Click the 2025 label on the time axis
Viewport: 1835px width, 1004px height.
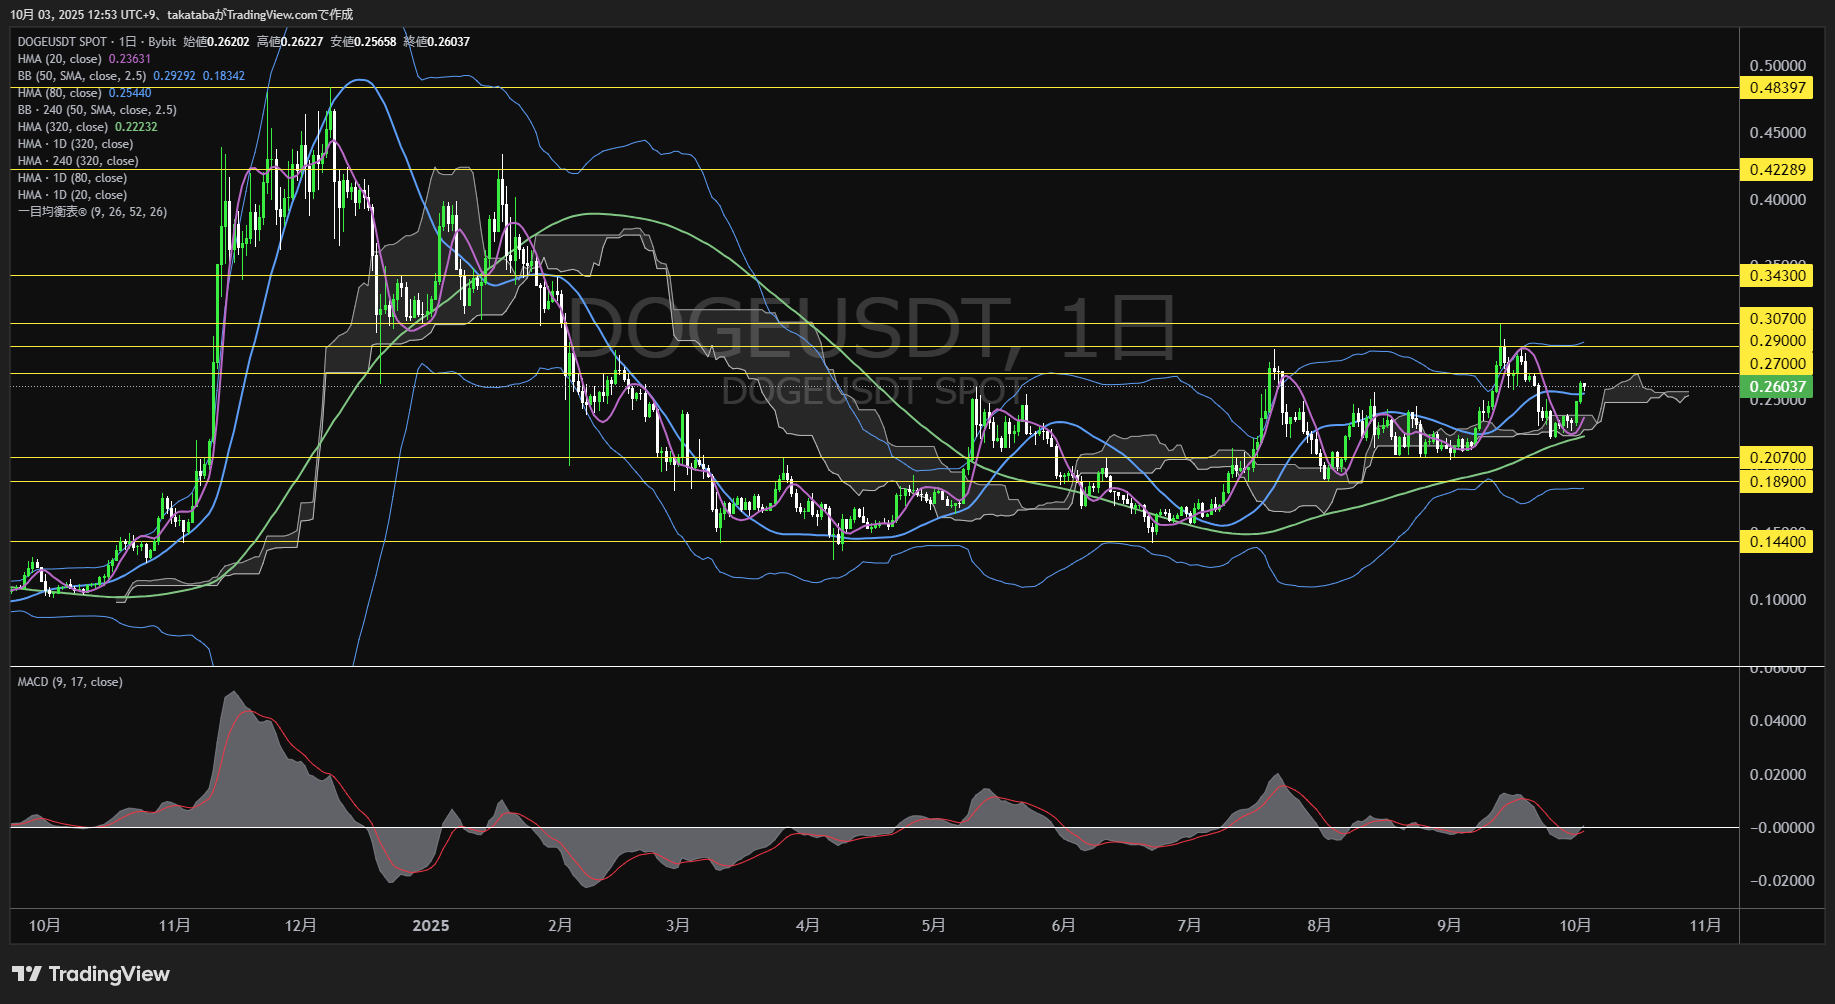[x=431, y=925]
